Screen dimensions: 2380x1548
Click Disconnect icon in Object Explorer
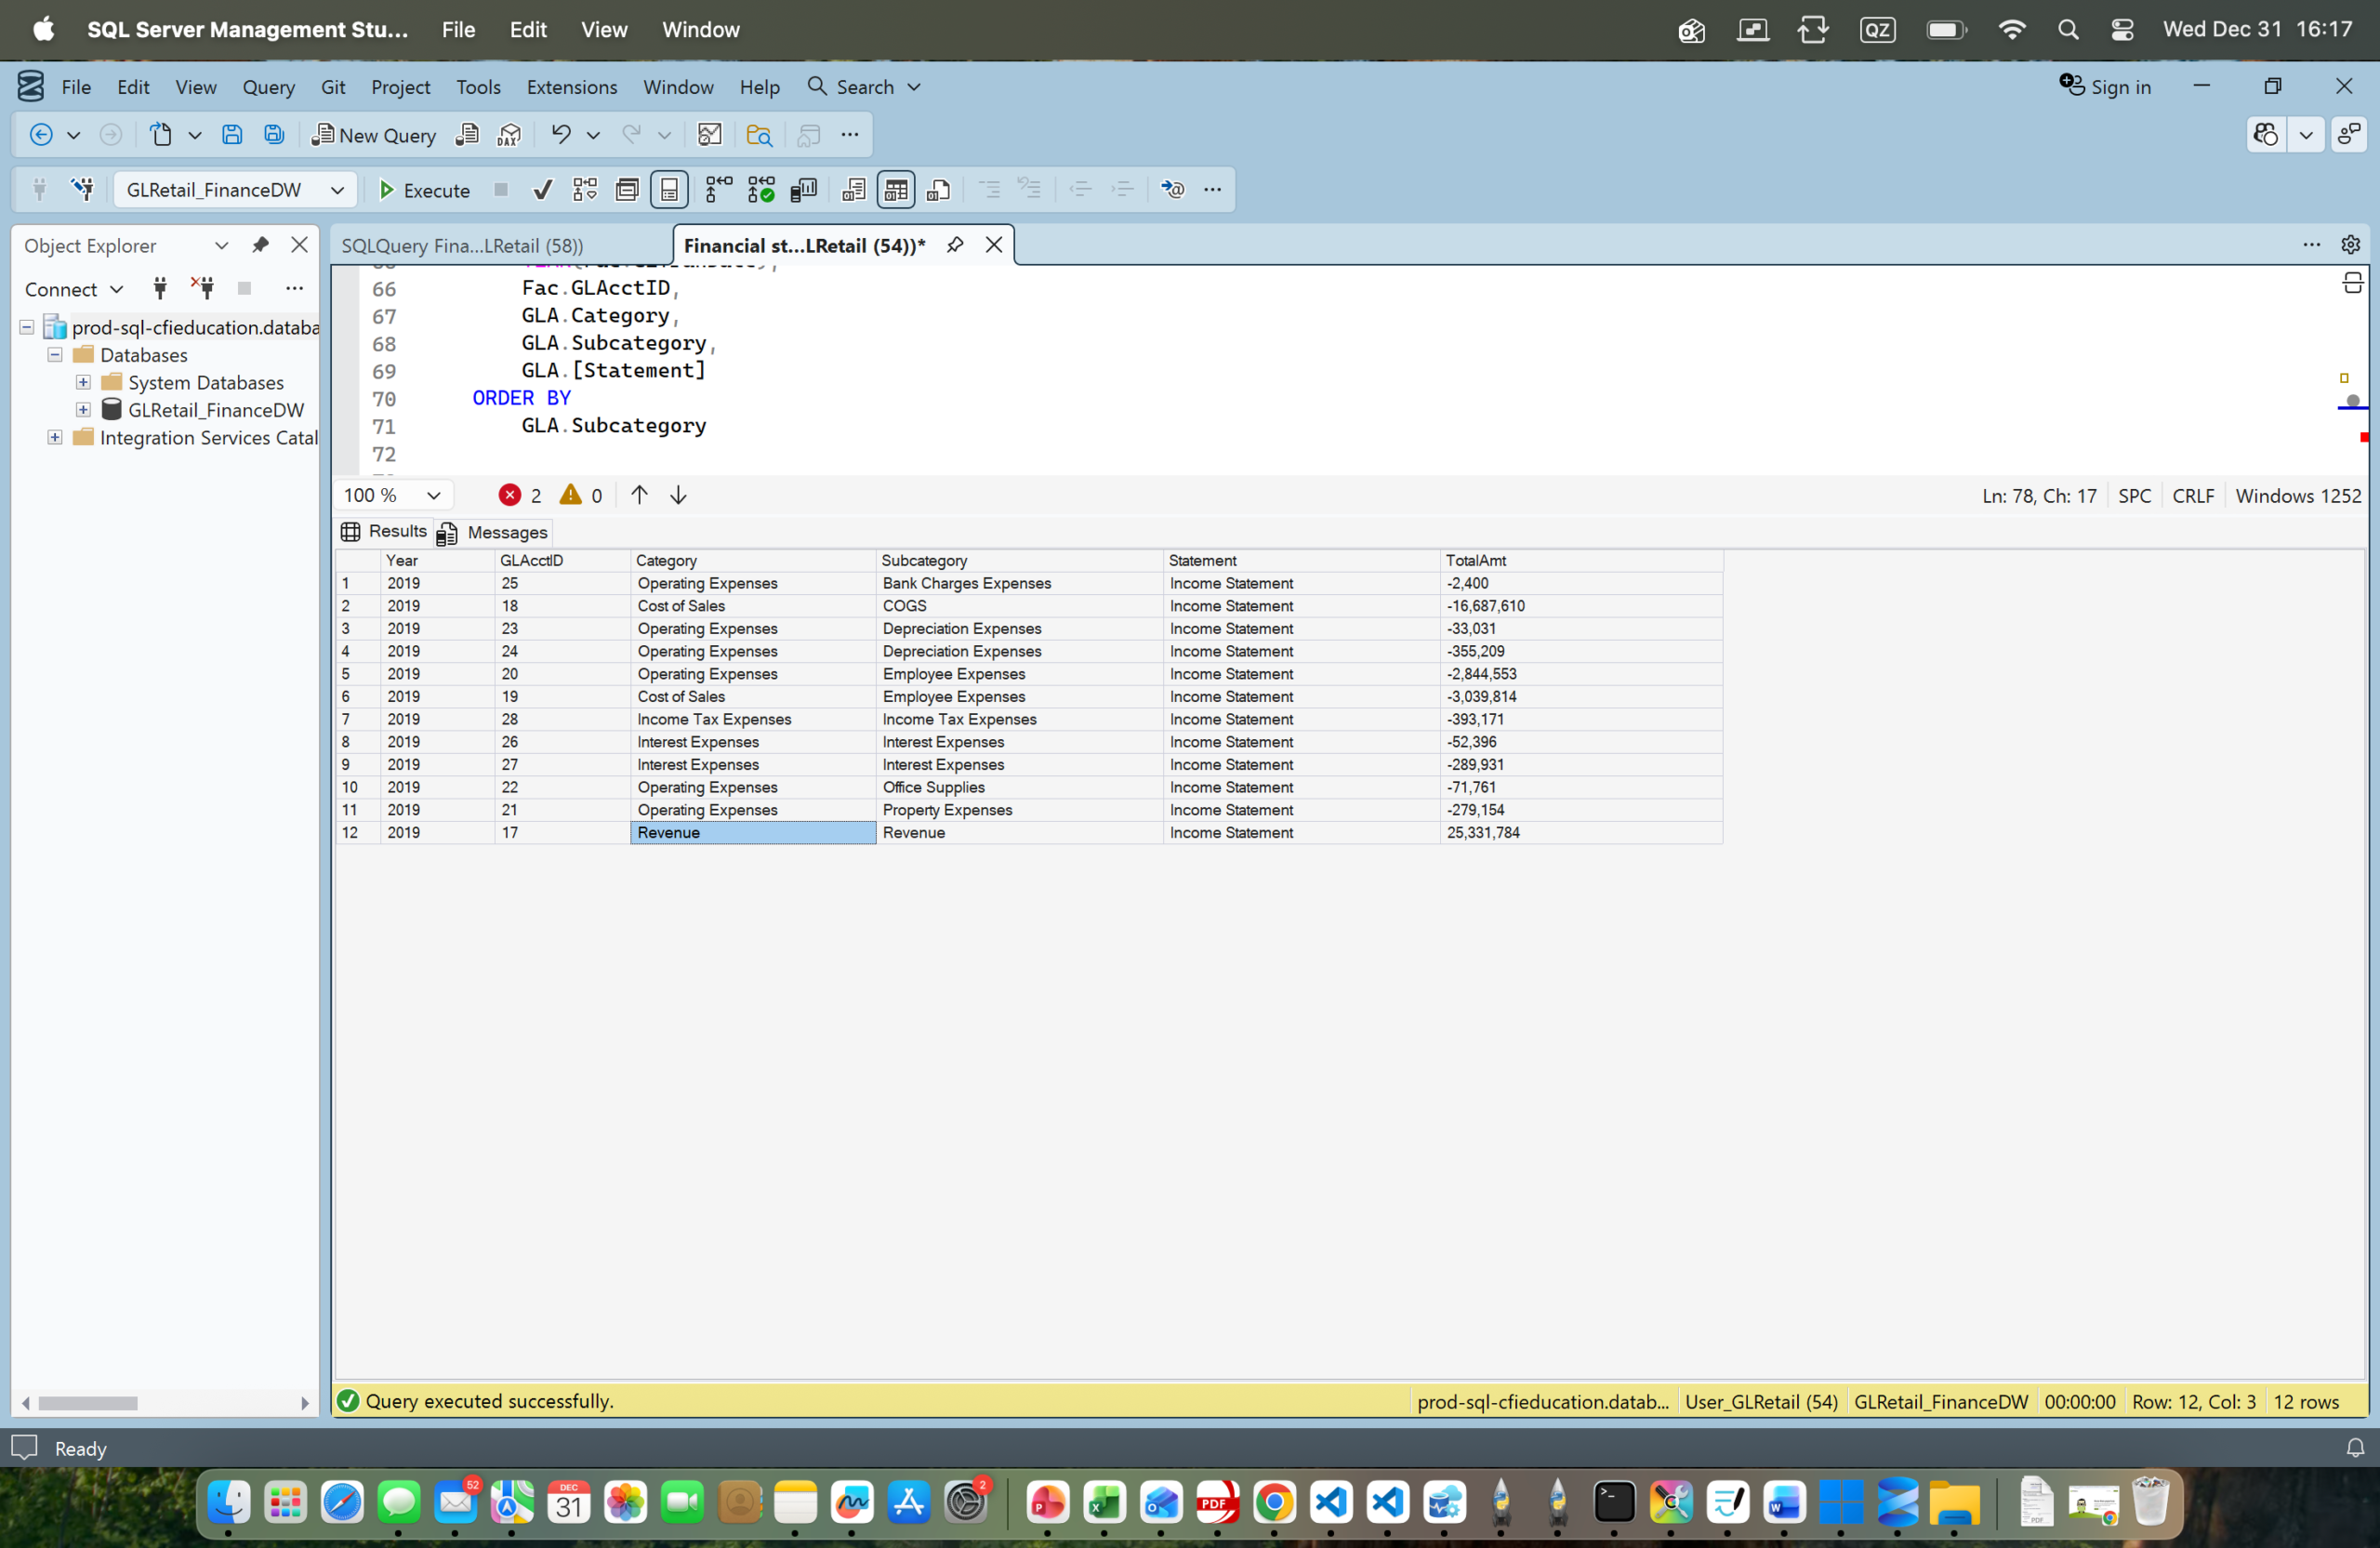203,289
